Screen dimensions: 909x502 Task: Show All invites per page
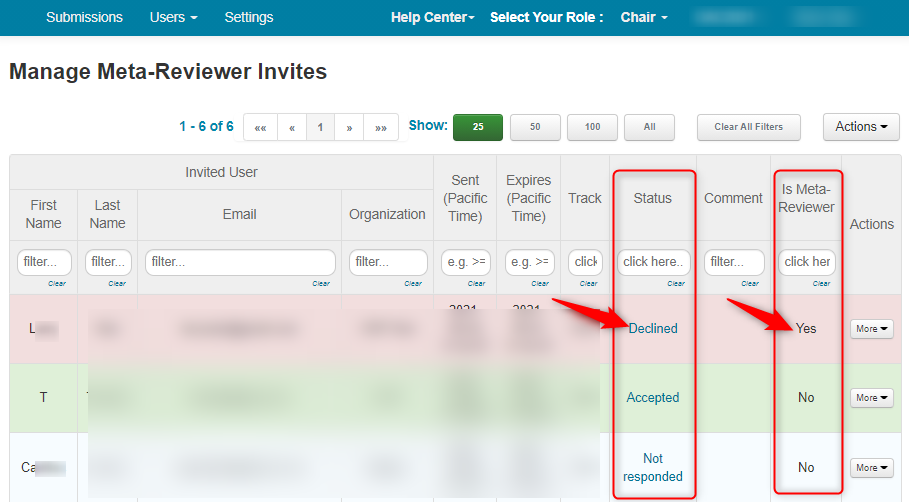pyautogui.click(x=649, y=127)
